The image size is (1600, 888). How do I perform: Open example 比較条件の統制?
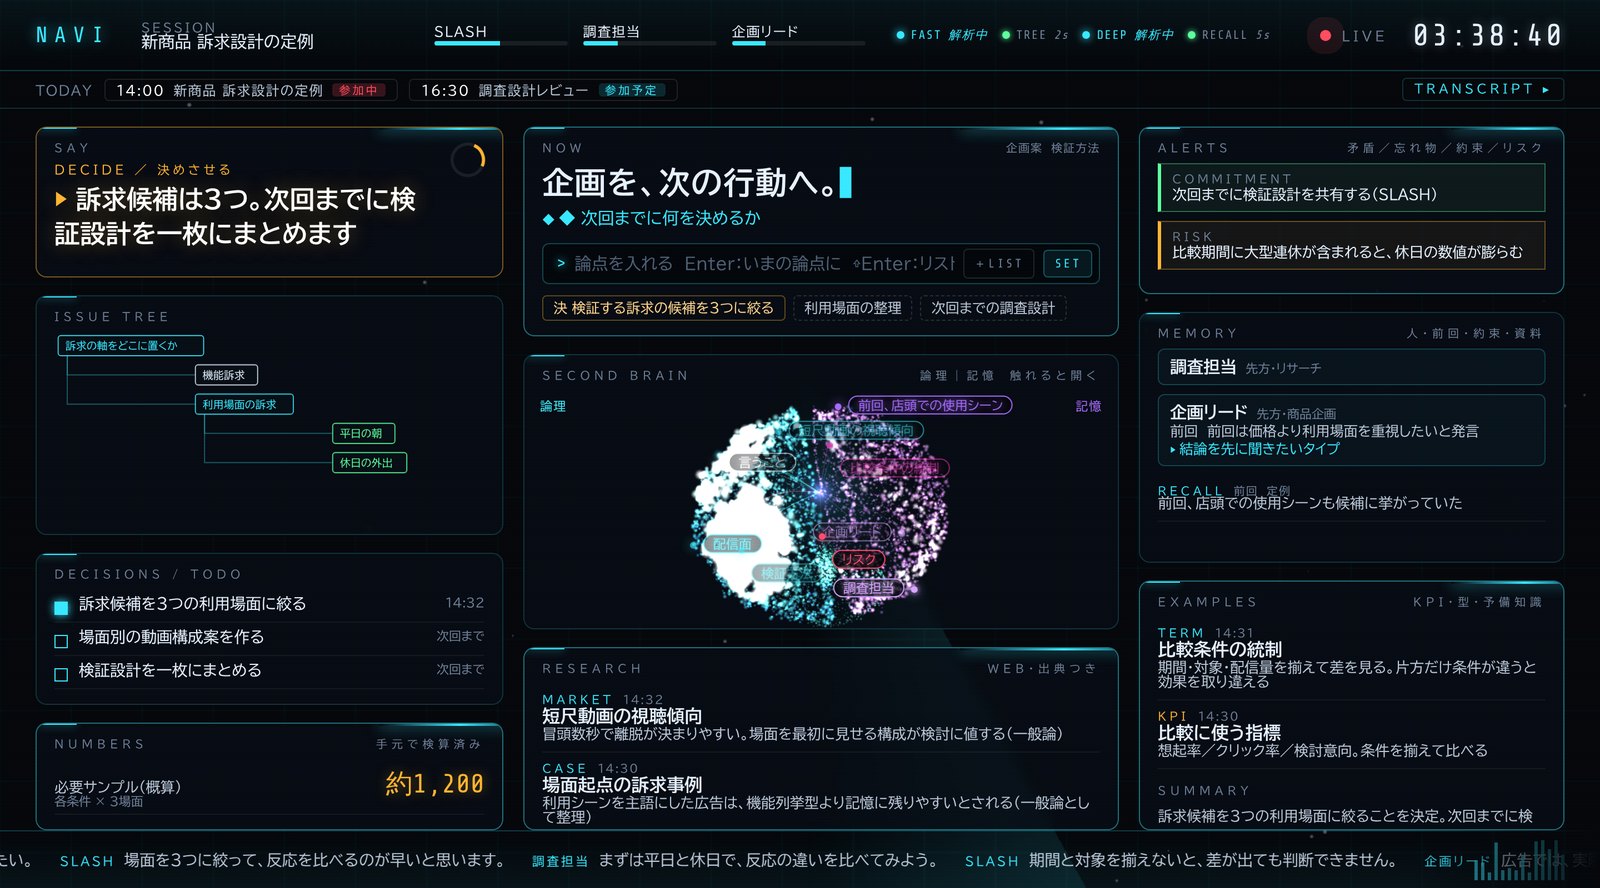click(x=1351, y=658)
